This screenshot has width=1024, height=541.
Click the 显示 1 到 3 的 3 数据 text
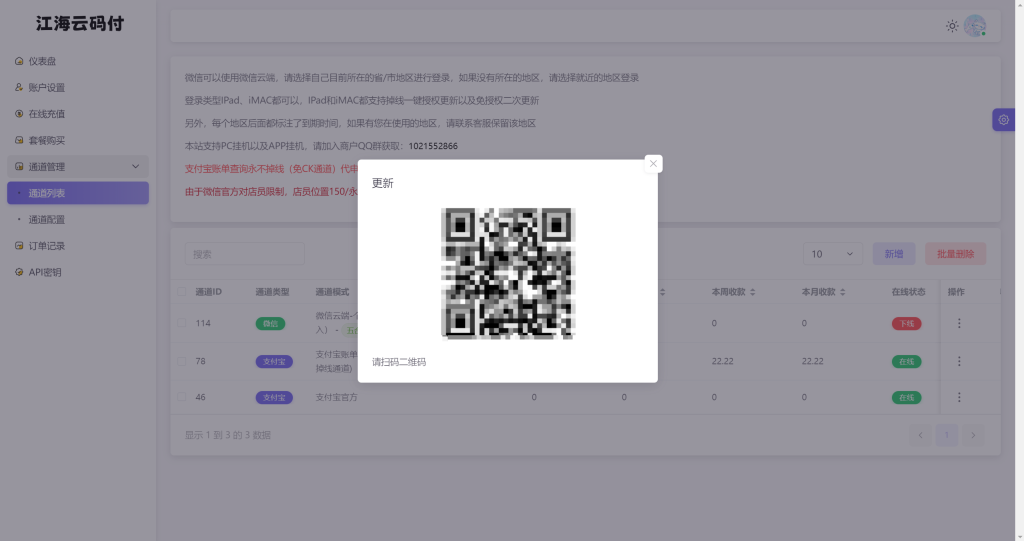(227, 435)
